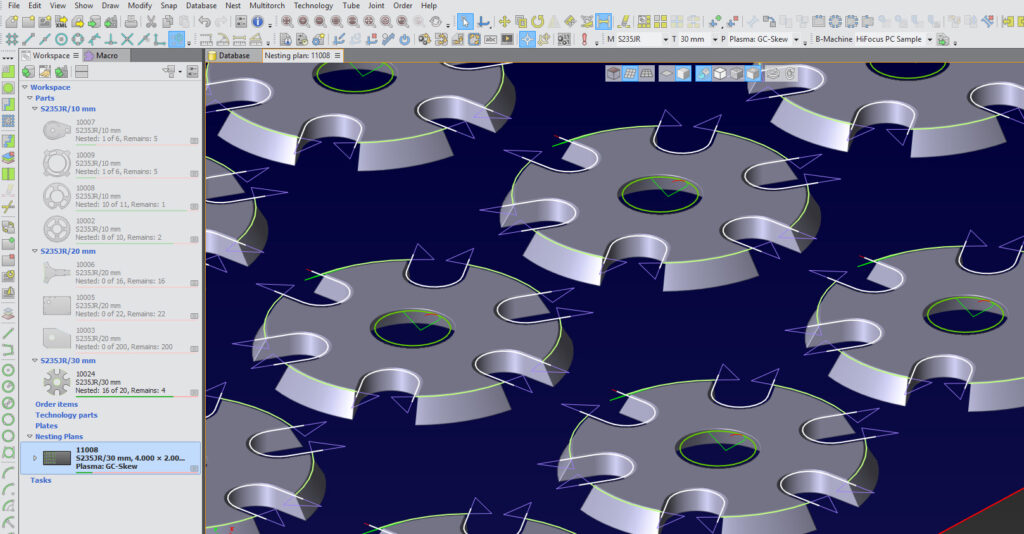Open the Technology parts link

pyautogui.click(x=66, y=415)
